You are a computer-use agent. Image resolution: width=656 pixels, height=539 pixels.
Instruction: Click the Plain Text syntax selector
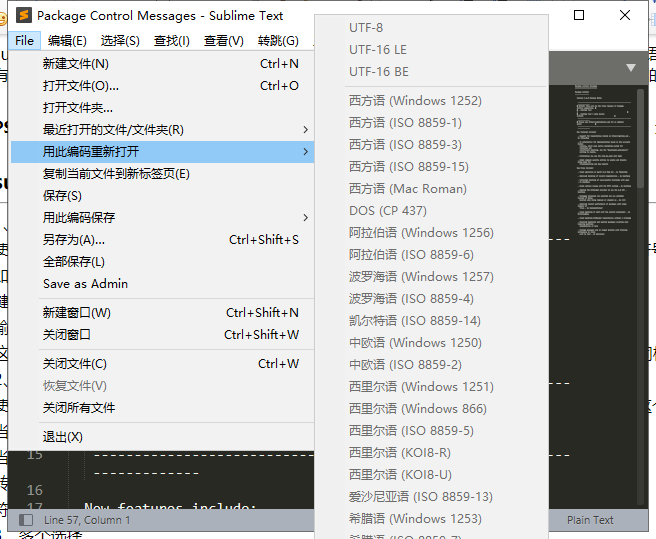(x=590, y=520)
